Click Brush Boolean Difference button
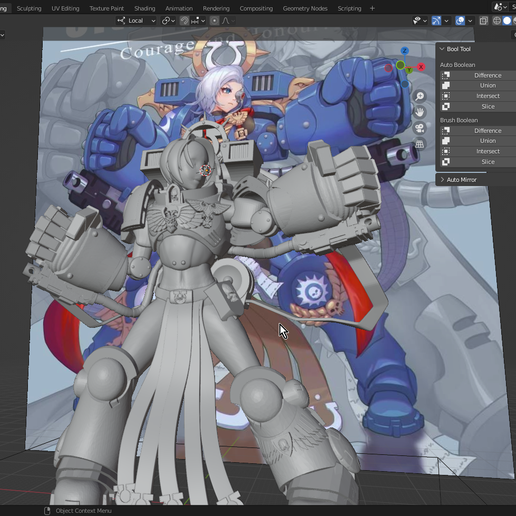Screen dimensions: 516x516 click(x=478, y=131)
